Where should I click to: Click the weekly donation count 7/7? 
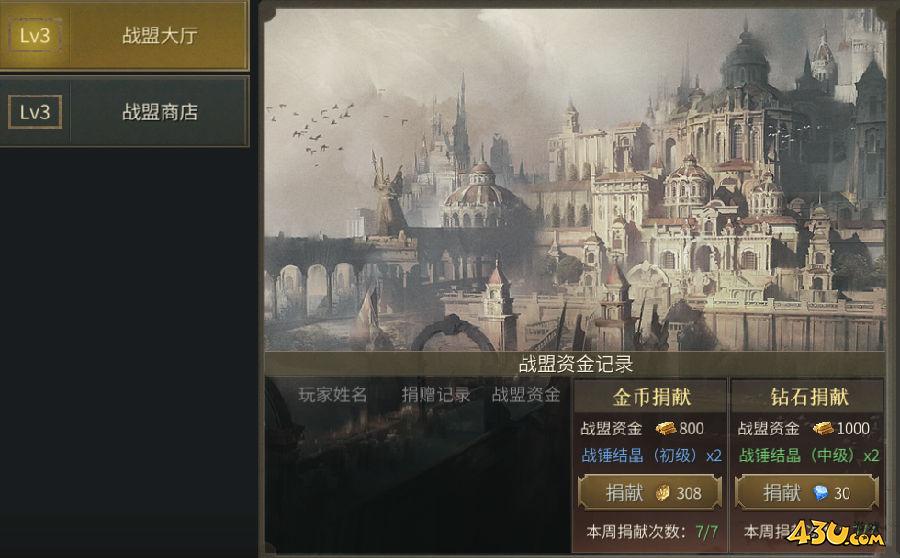point(707,532)
